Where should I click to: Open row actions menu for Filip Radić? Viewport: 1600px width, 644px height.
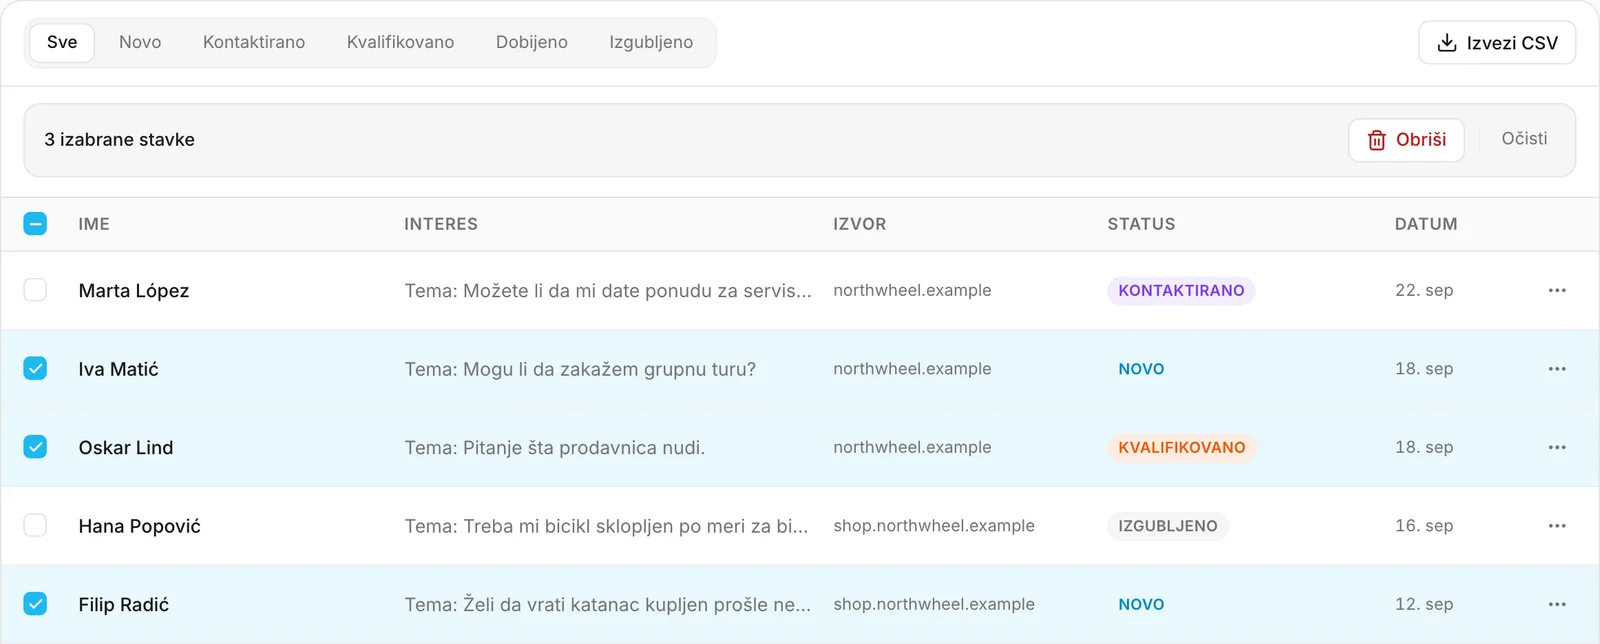tap(1557, 604)
